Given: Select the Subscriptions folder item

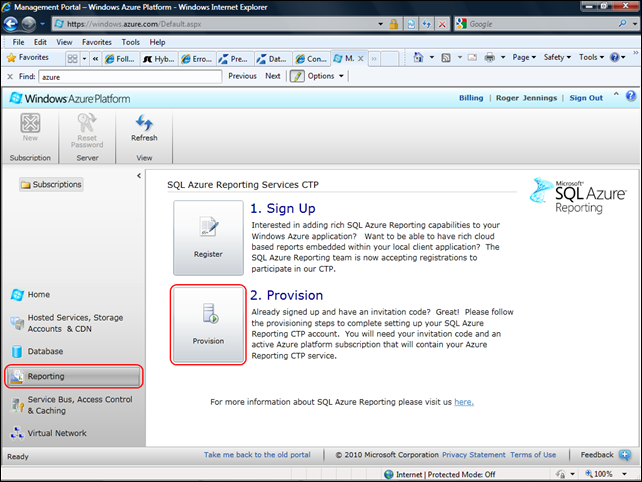Looking at the screenshot, I should [52, 185].
